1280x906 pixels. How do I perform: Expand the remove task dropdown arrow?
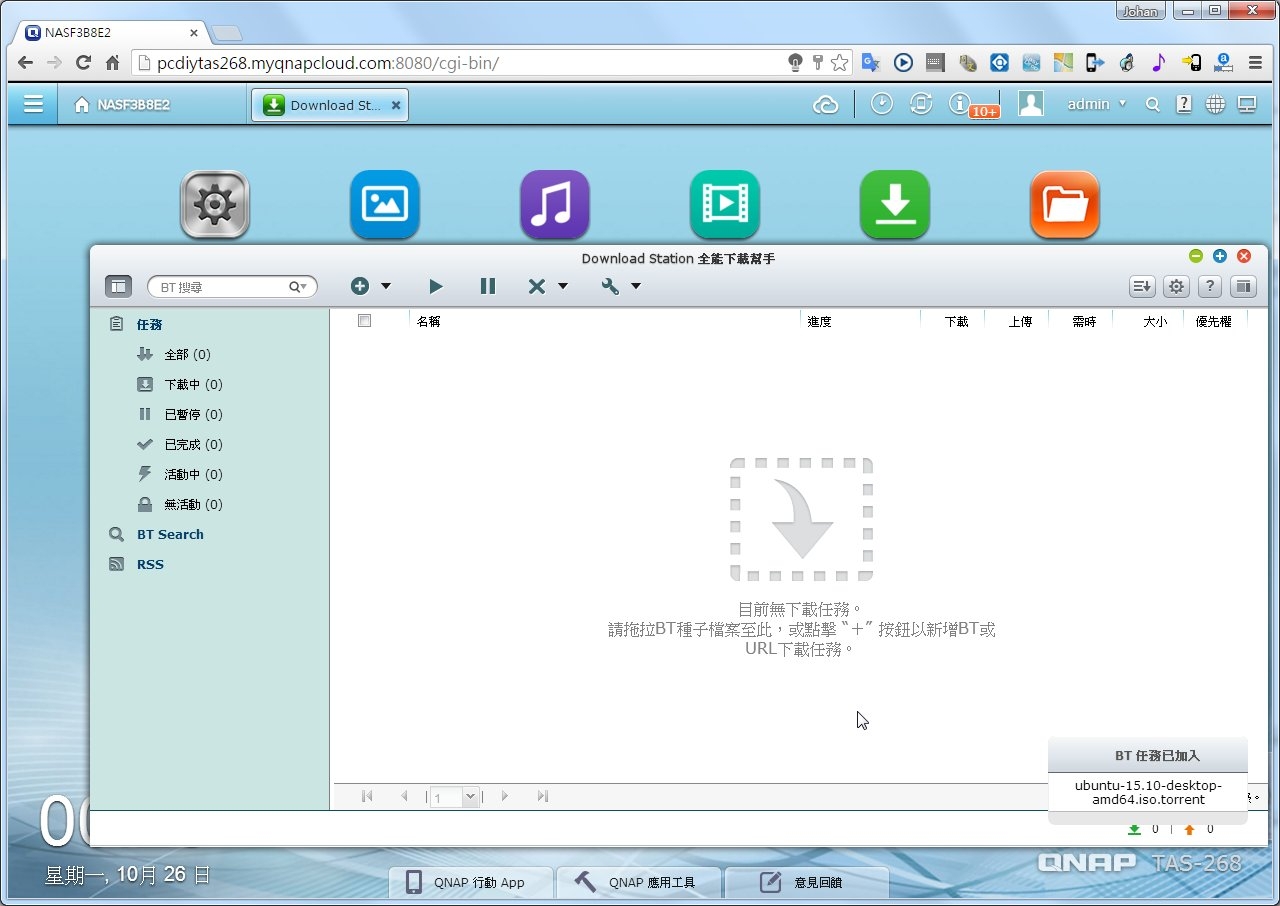[x=563, y=287]
